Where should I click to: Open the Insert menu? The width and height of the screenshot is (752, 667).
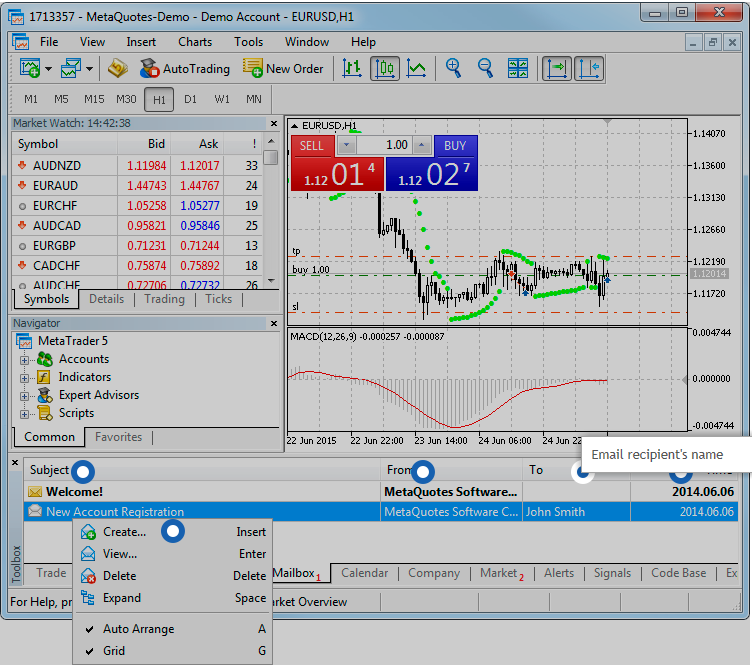141,42
